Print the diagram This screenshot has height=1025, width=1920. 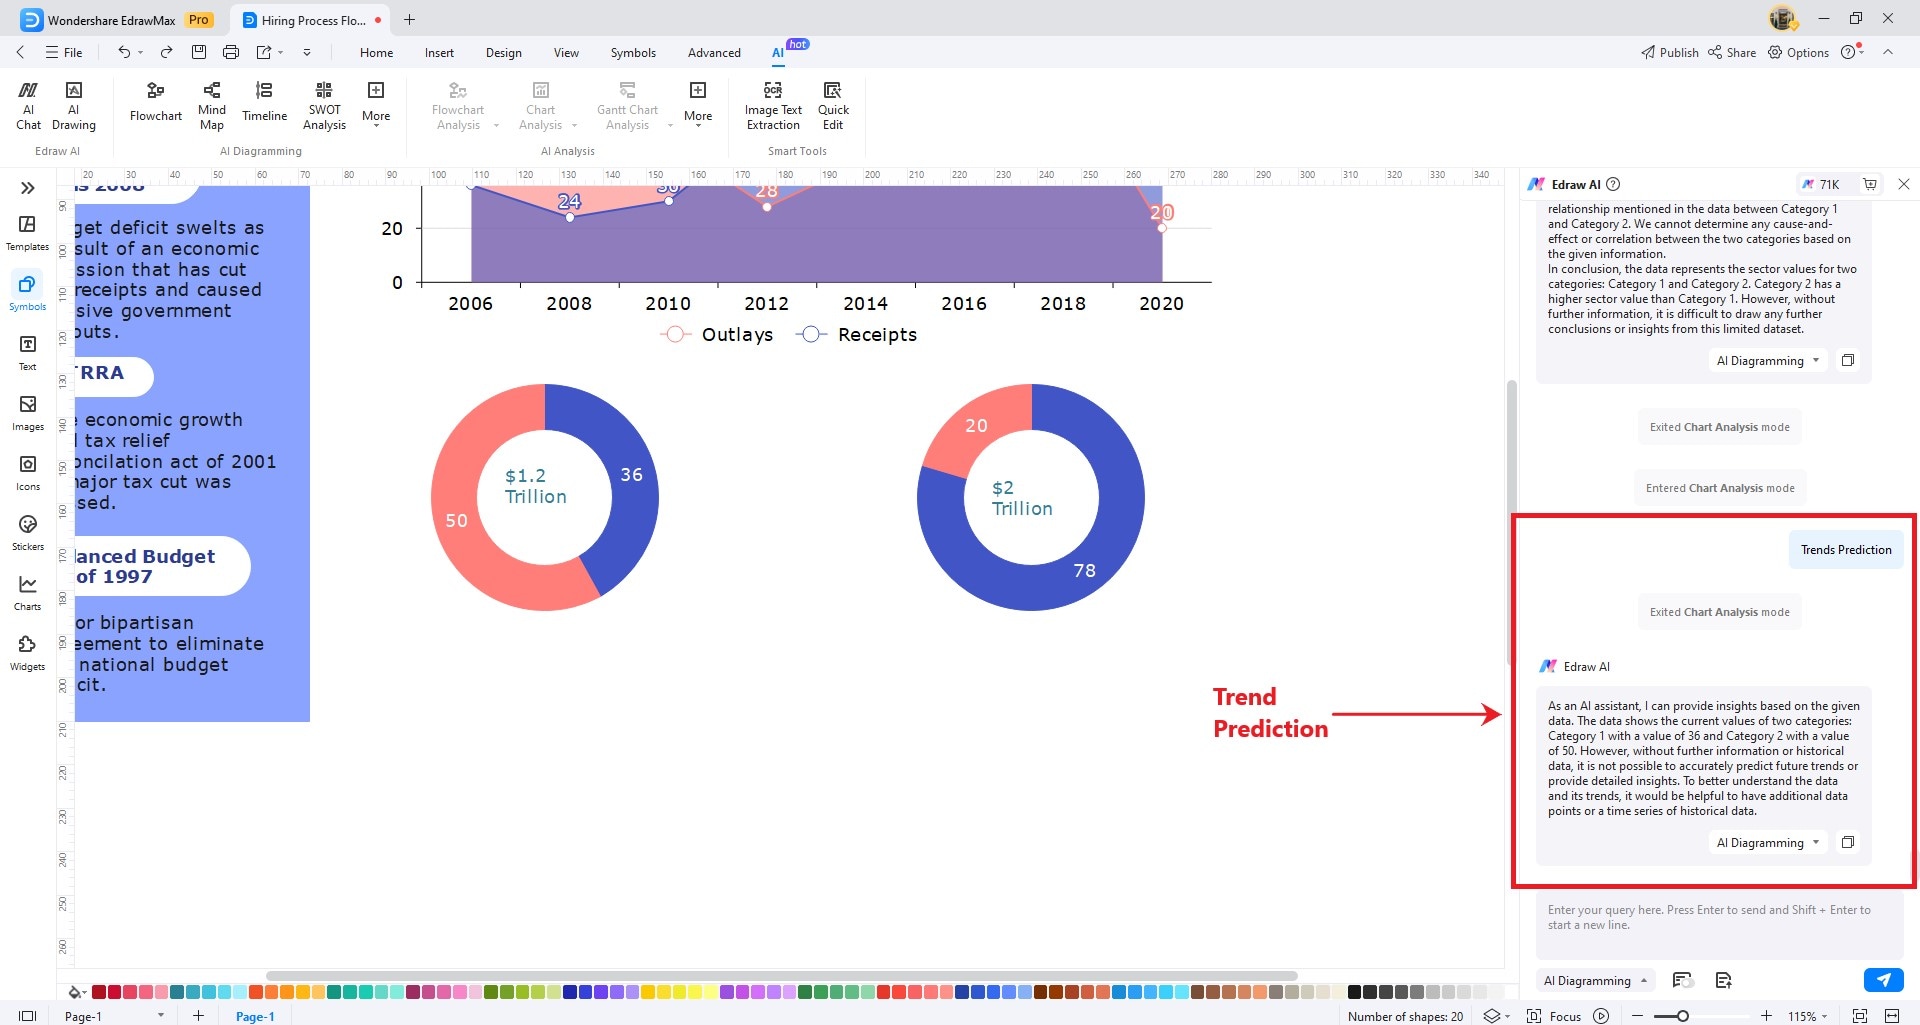pyautogui.click(x=231, y=52)
